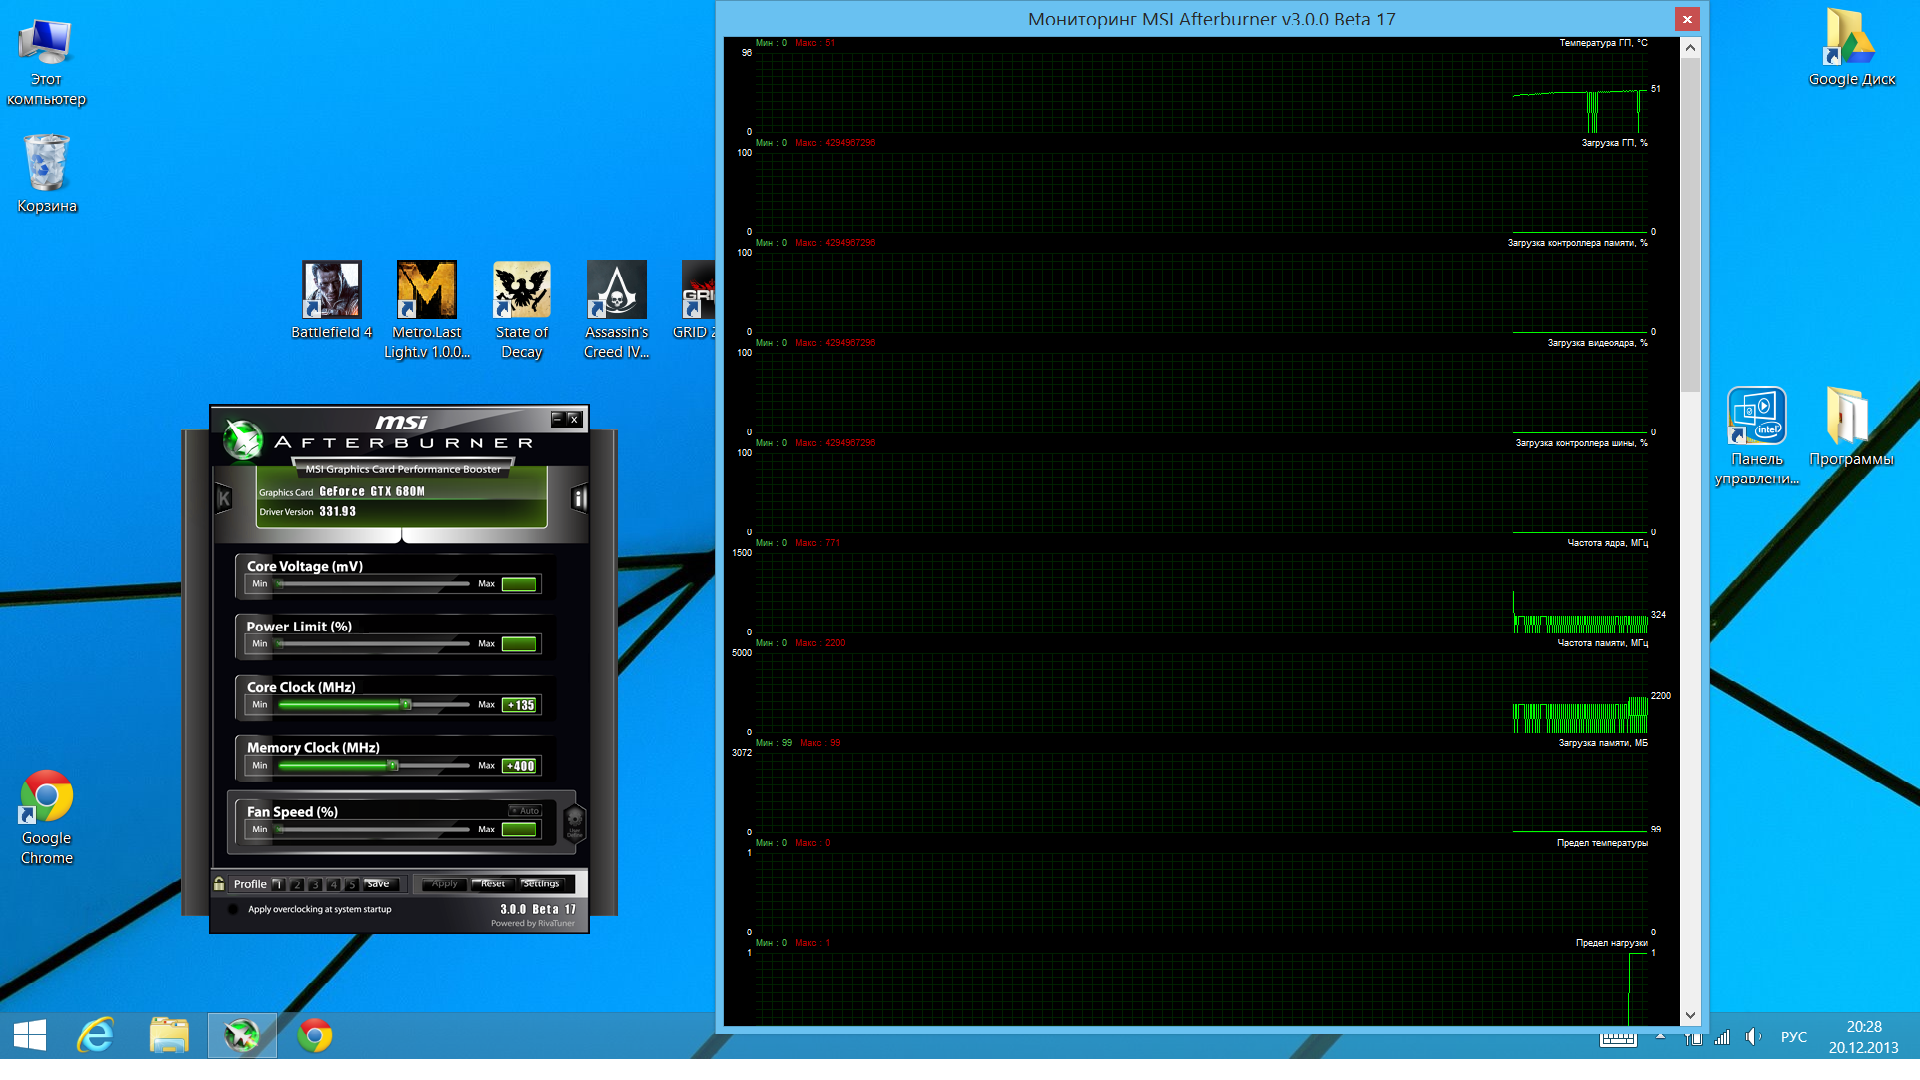Select profile slot 2

pyautogui.click(x=297, y=884)
